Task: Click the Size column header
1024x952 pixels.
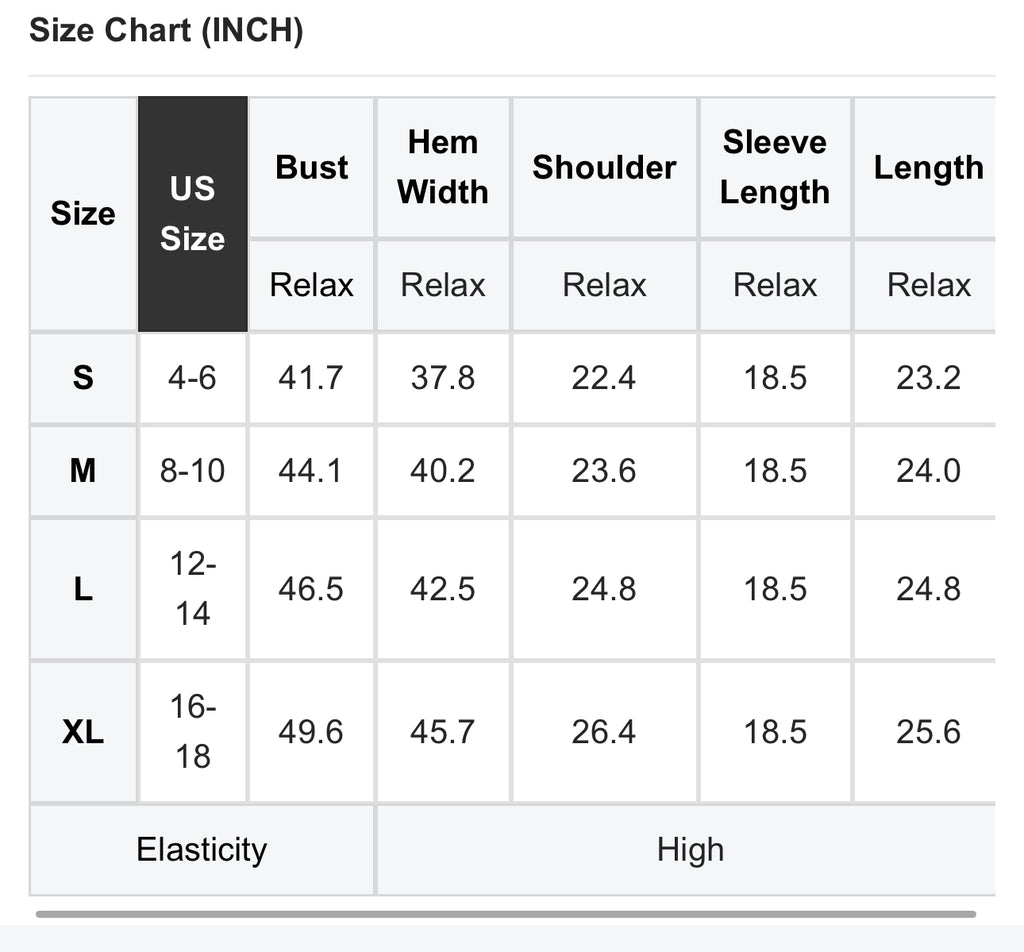Action: coord(83,214)
